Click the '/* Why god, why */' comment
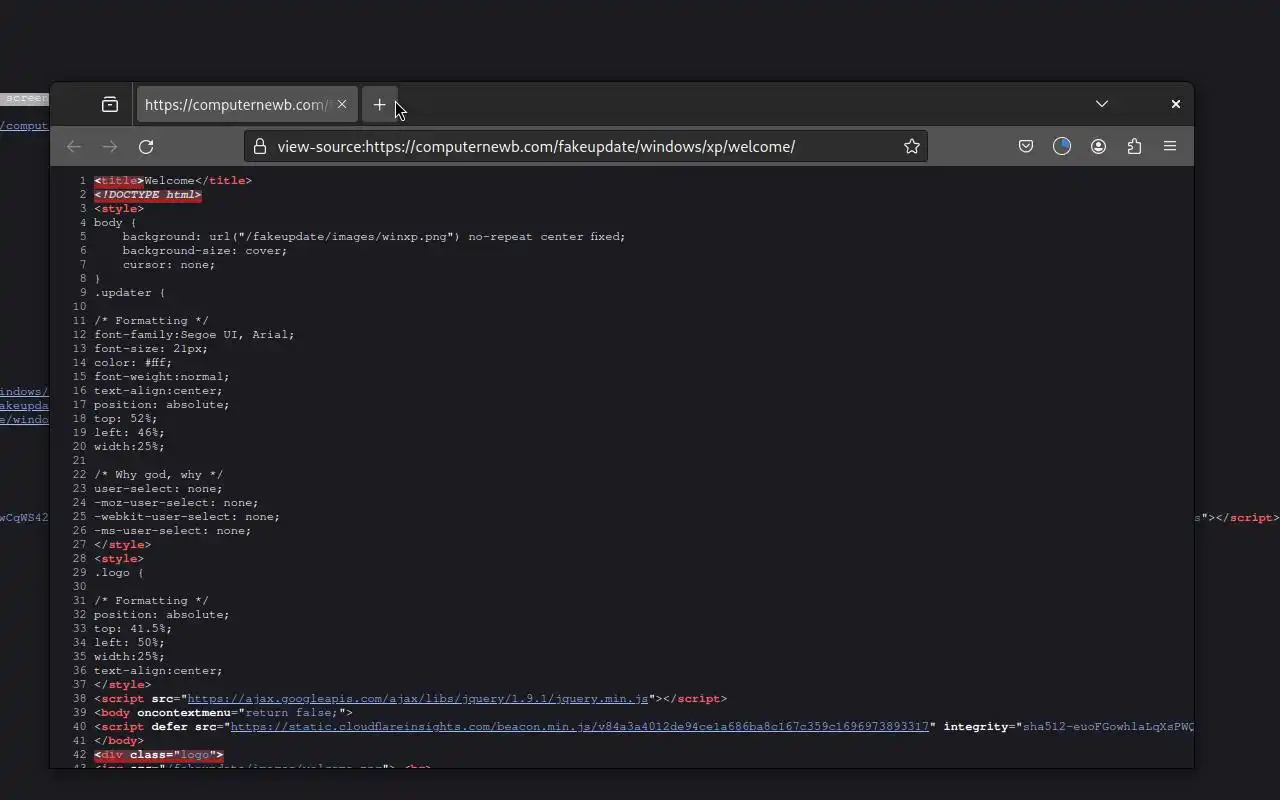 click(159, 475)
